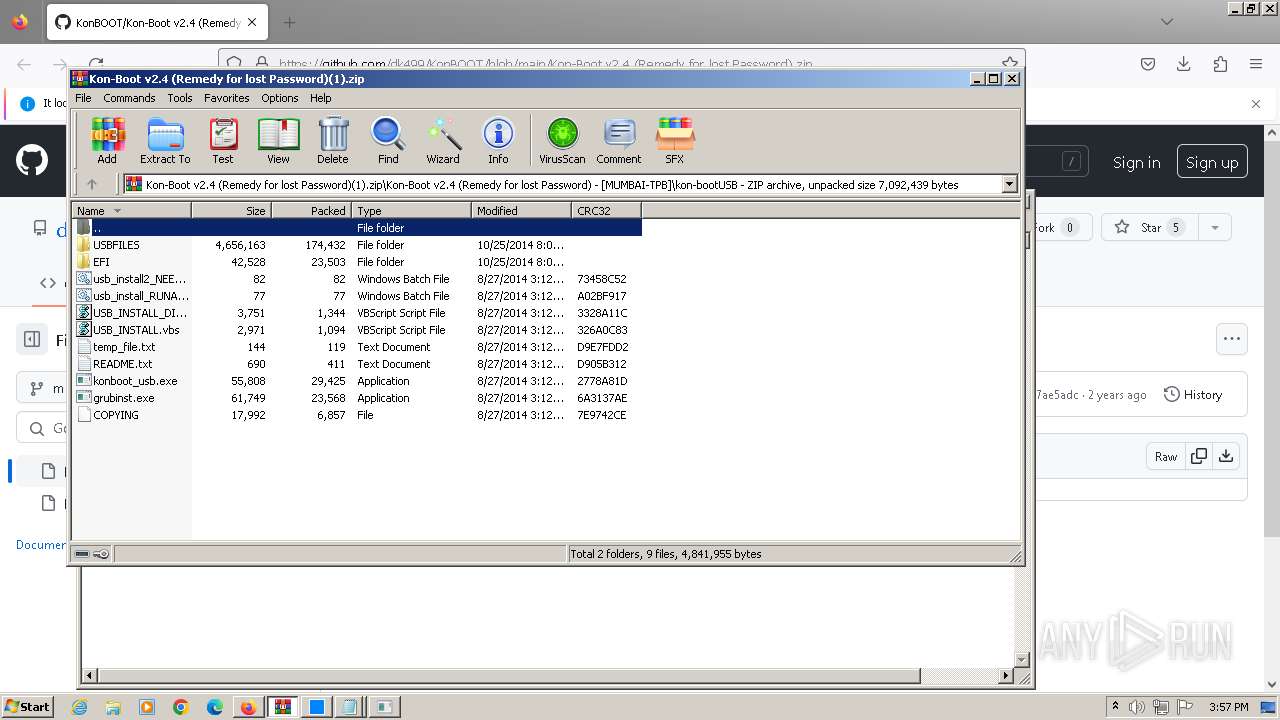
Task: Open the star list dropdown arrow
Action: click(x=1214, y=227)
